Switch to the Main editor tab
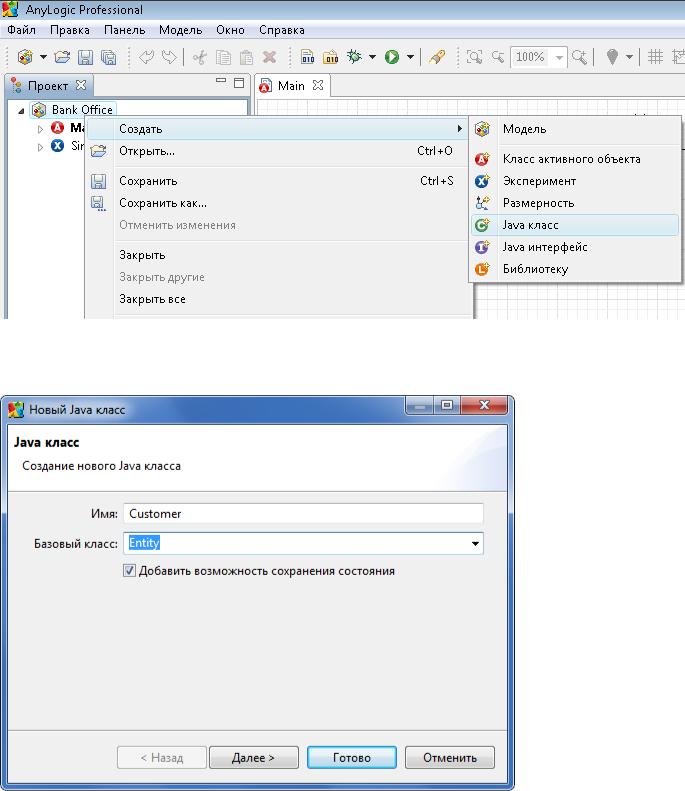Screen dimensions: 685x791 pyautogui.click(x=291, y=86)
